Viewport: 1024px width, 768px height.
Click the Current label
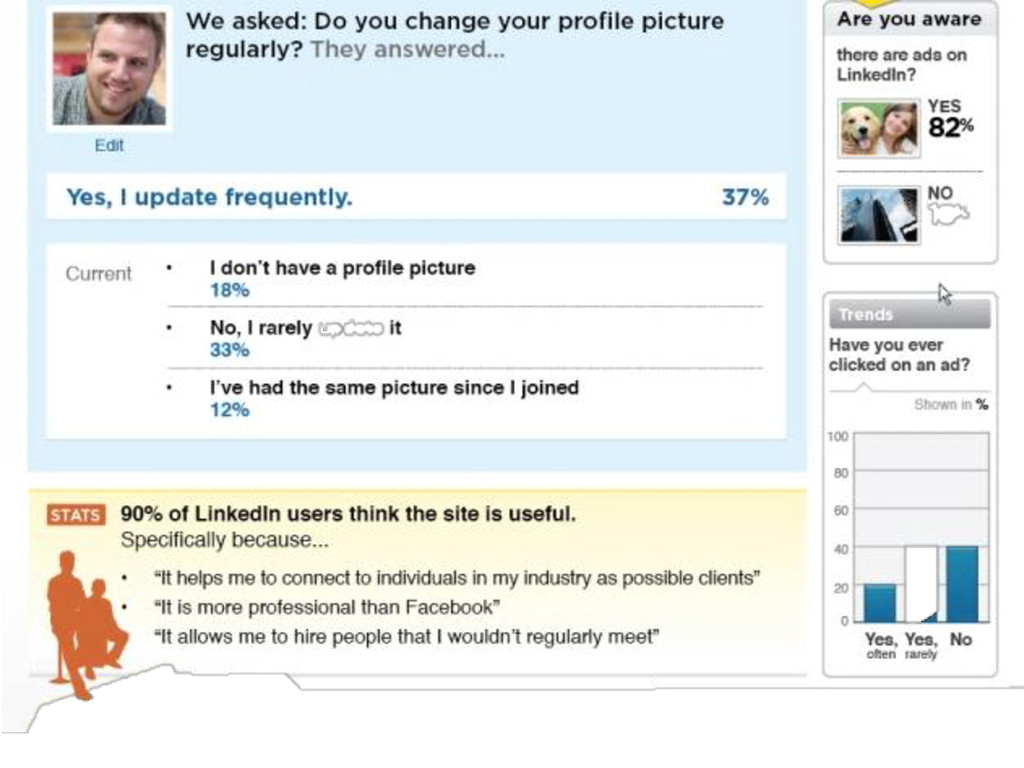point(98,274)
